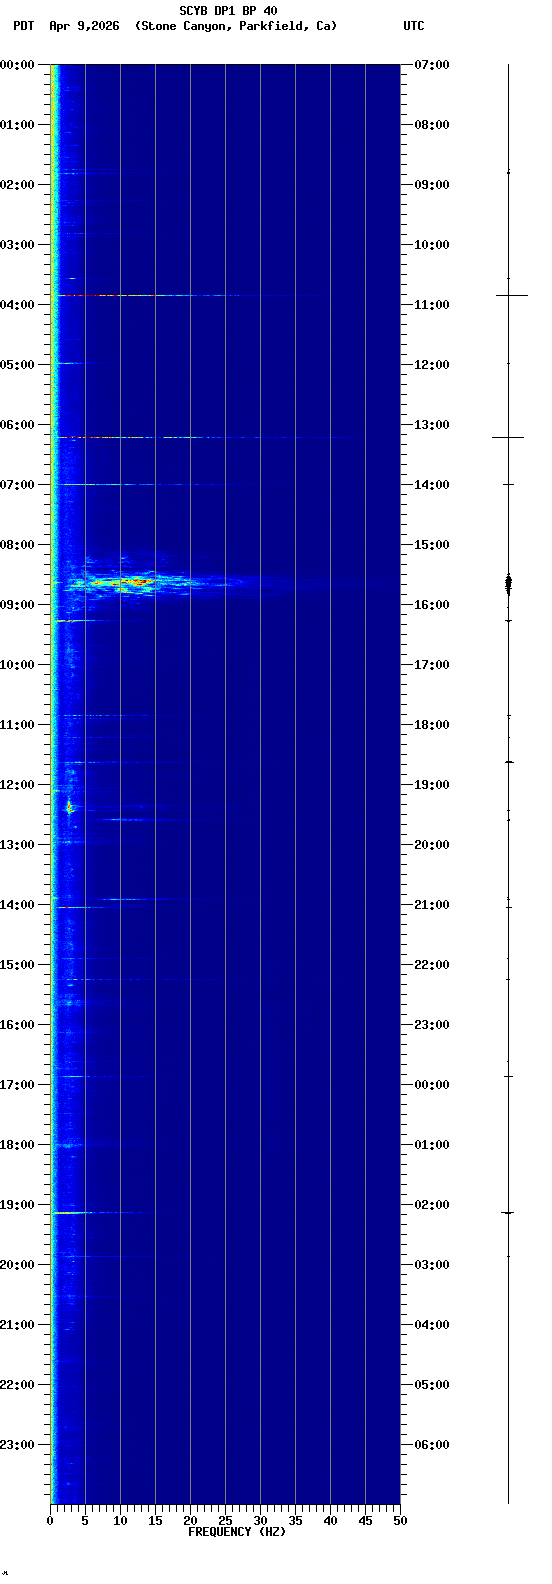The image size is (552, 1584).
Task: Click the "FREQUENCY (HZ)" axis caption
Action: (237, 1532)
